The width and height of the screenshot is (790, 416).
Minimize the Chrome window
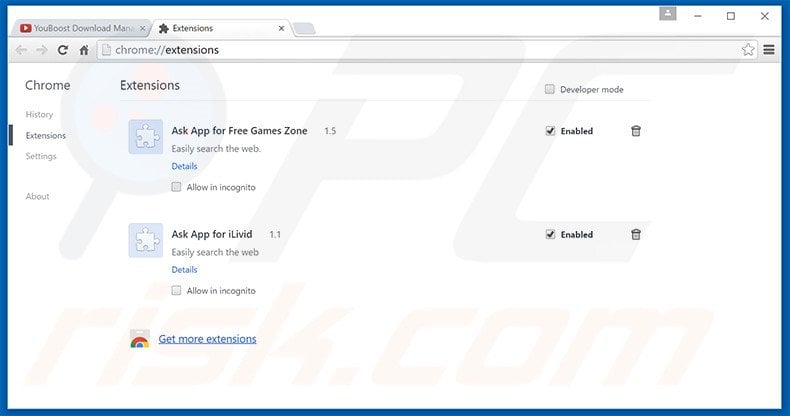(698, 16)
